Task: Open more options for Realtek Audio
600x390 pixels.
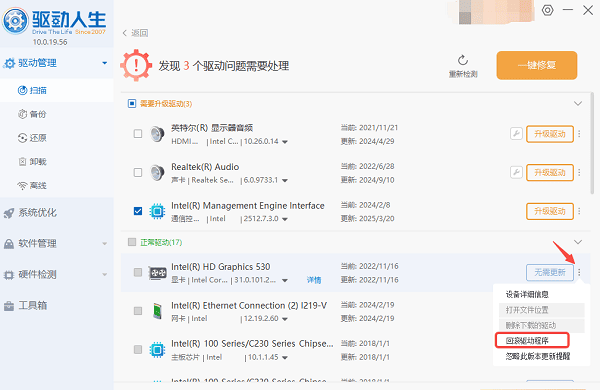Action: 579,173
